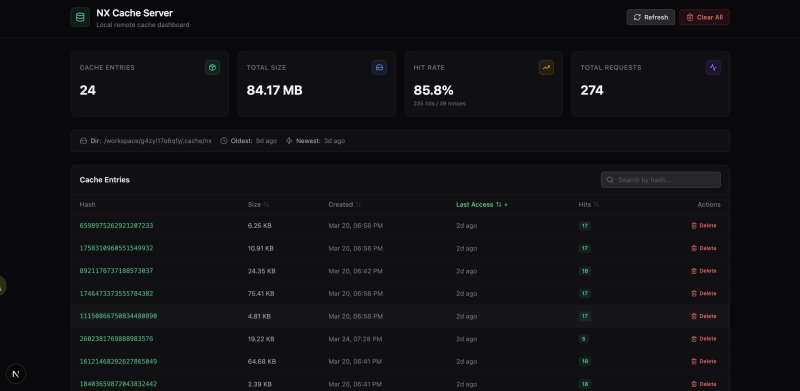Click the 24 cache entries value
This screenshot has height=391, width=800.
[x=88, y=90]
